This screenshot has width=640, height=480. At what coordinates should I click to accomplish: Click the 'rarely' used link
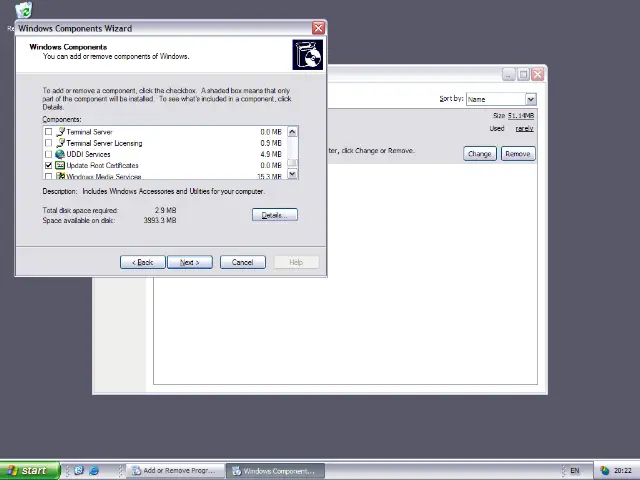[524, 129]
